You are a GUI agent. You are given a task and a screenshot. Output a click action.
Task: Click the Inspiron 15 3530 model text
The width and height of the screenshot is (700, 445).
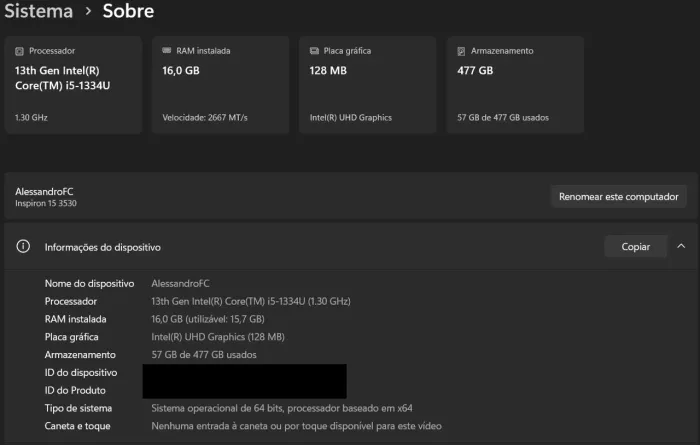[x=46, y=204]
